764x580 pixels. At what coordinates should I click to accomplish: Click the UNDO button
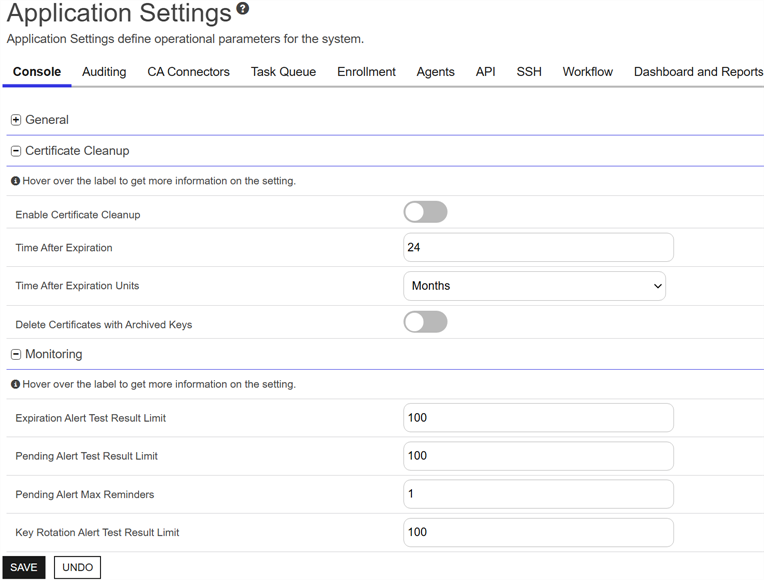pos(77,567)
